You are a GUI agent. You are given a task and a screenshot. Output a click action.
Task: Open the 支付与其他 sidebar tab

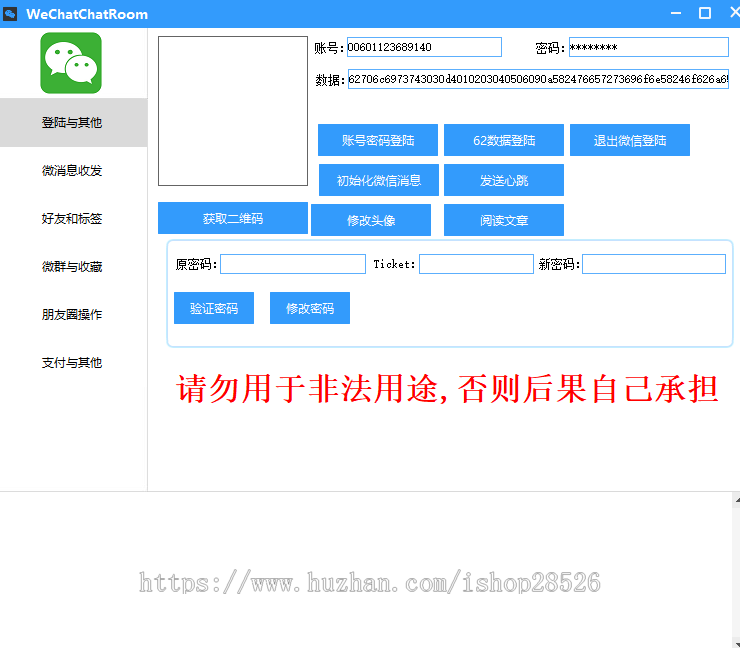tap(74, 362)
